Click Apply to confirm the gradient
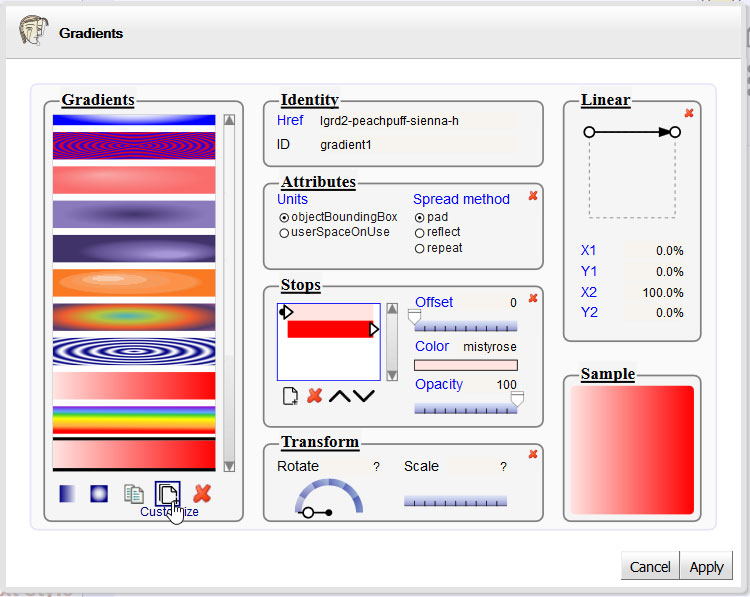 pyautogui.click(x=706, y=566)
